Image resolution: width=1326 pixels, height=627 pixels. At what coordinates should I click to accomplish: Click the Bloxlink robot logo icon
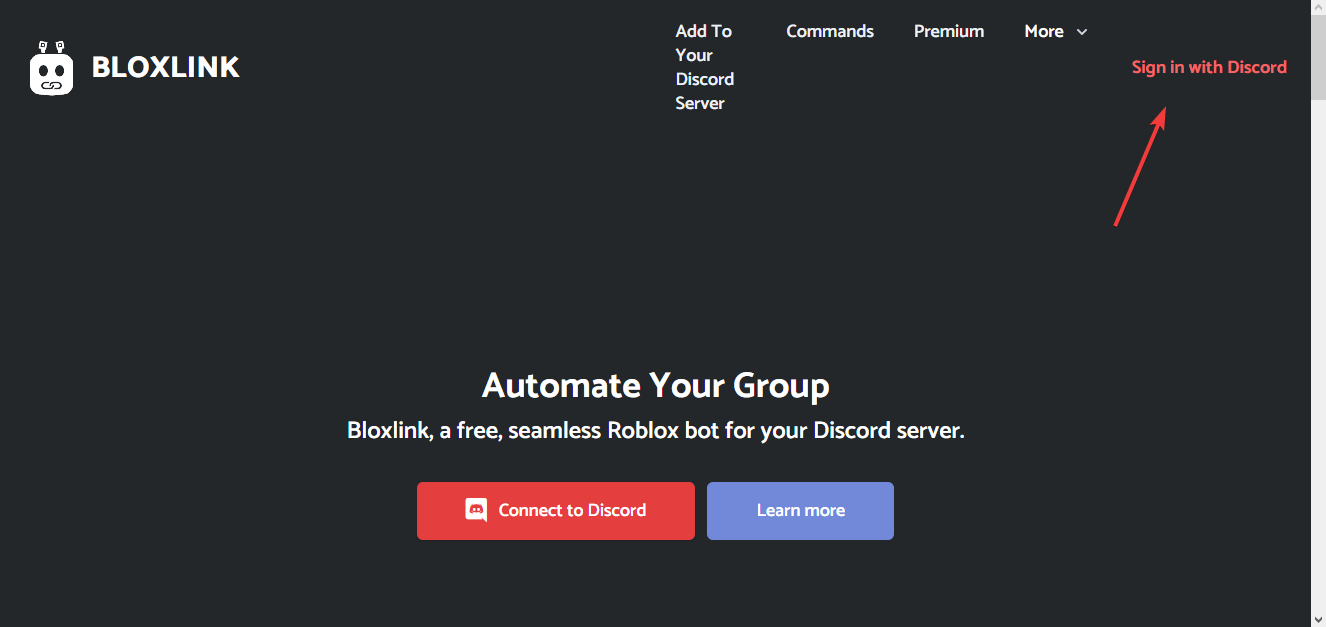52,68
